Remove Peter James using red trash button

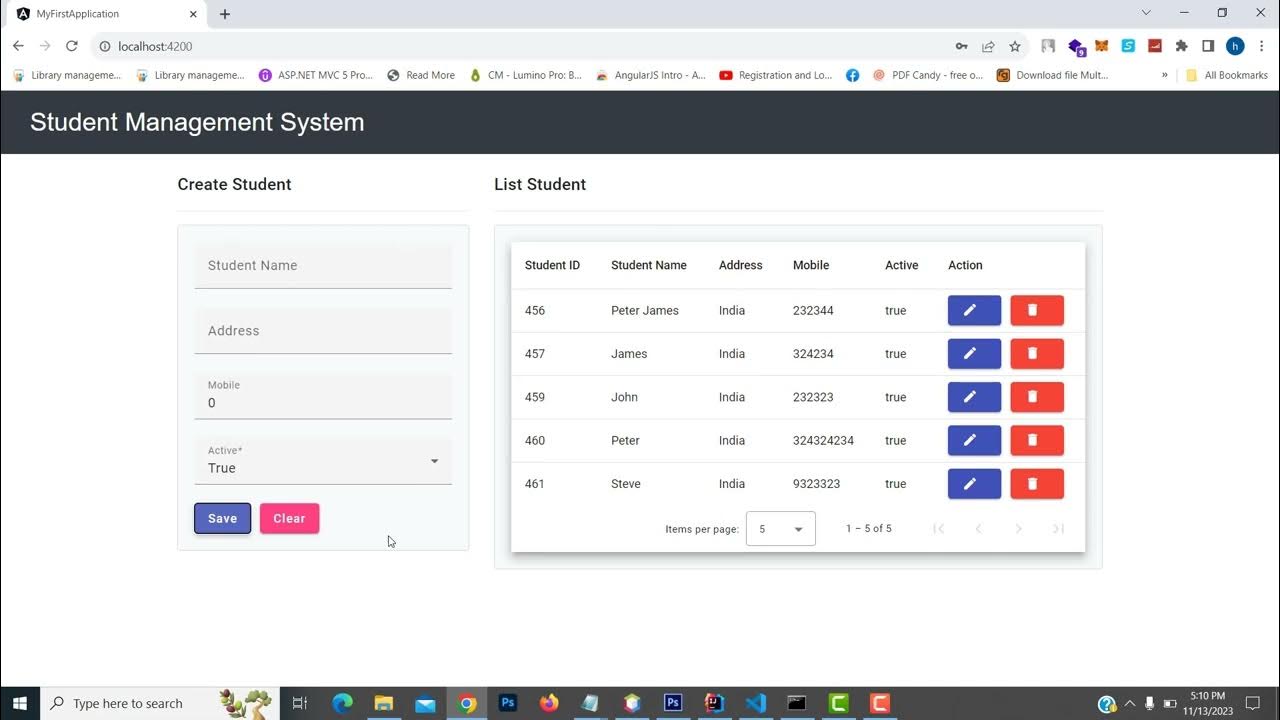coord(1037,311)
